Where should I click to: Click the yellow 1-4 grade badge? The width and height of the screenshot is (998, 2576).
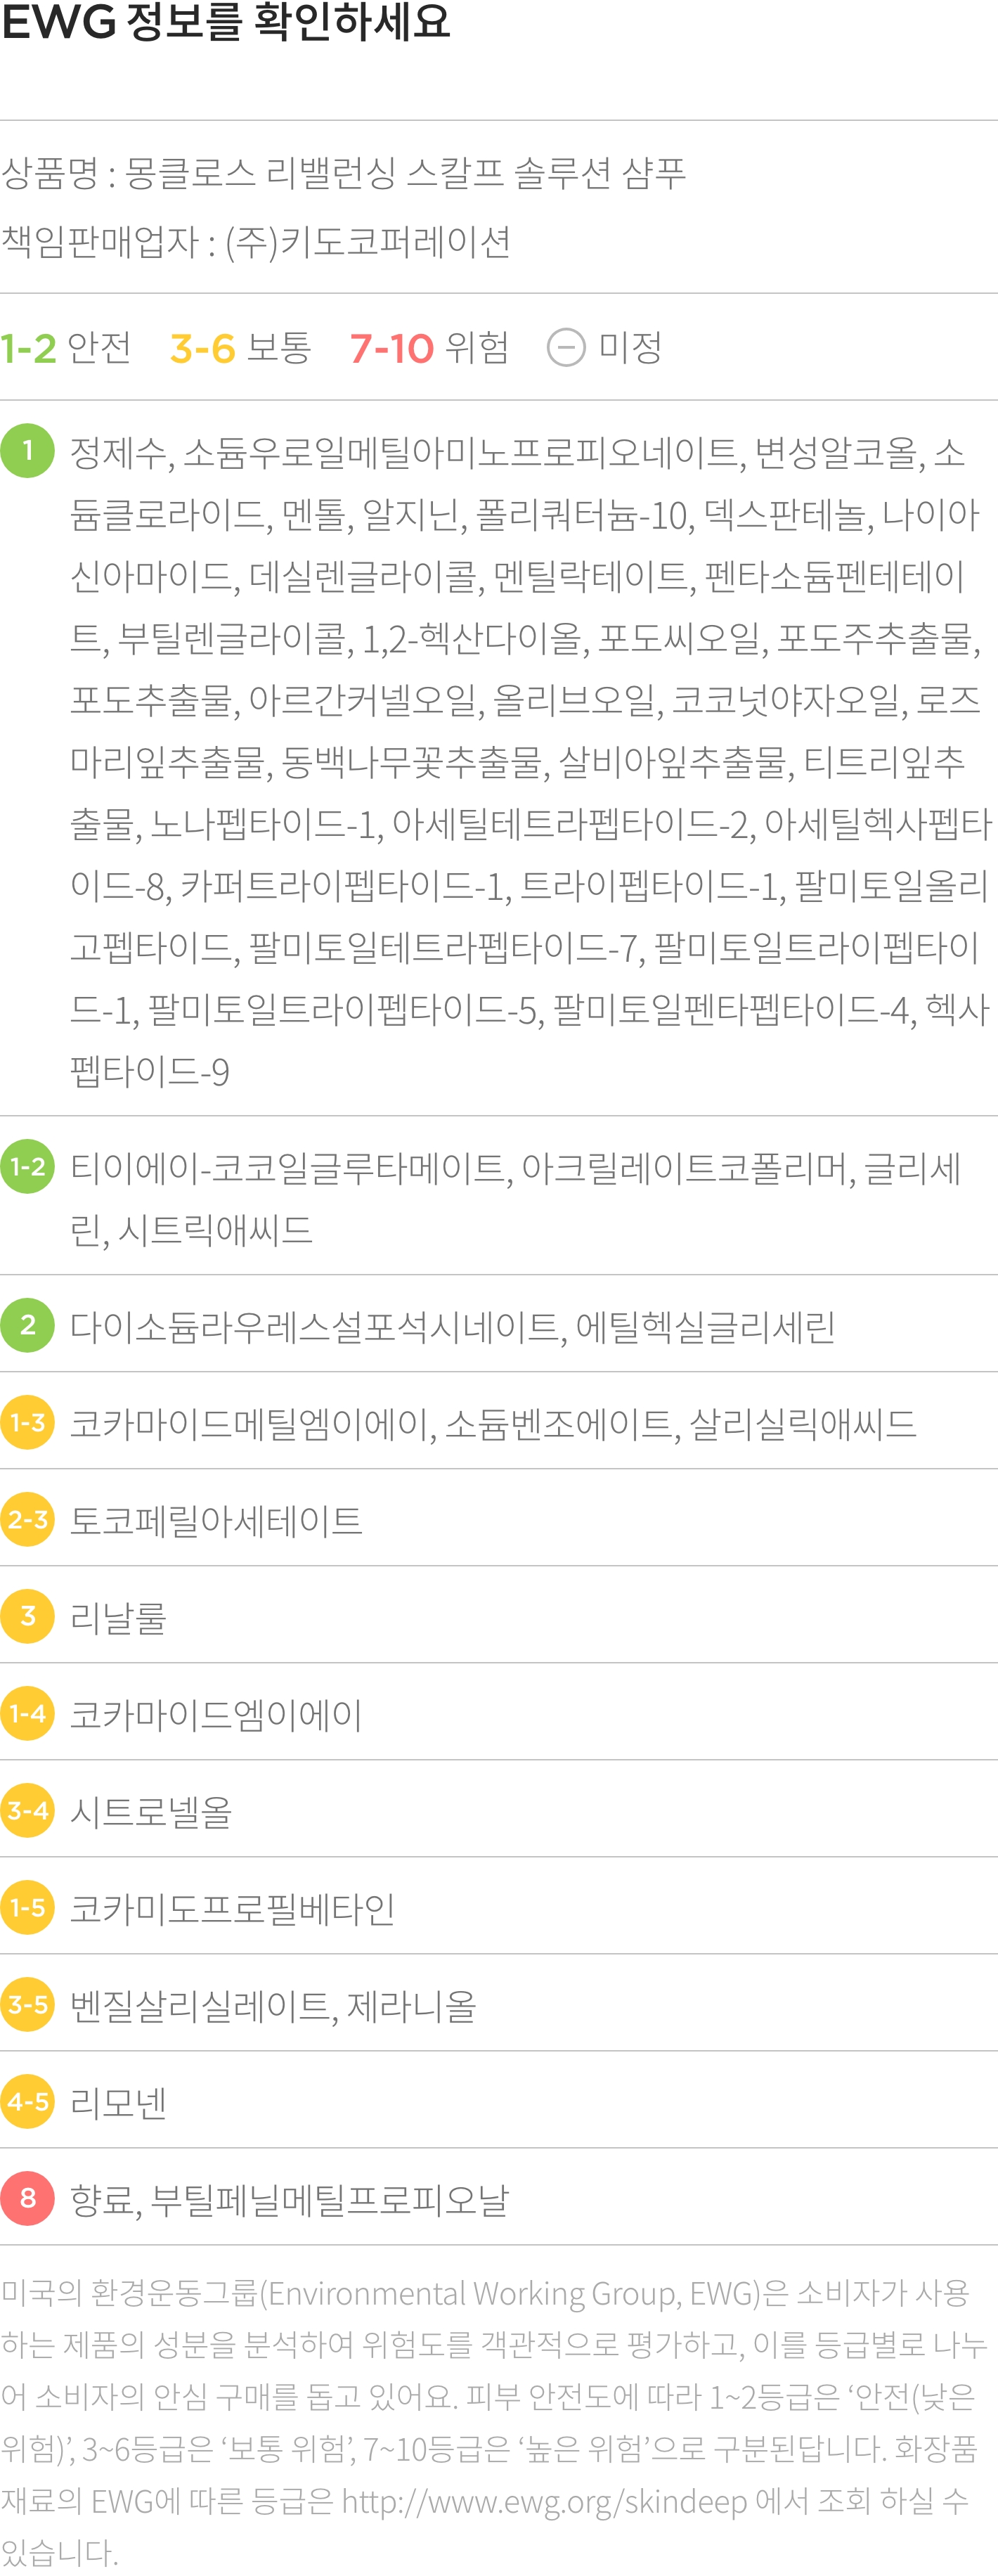click(x=27, y=1713)
